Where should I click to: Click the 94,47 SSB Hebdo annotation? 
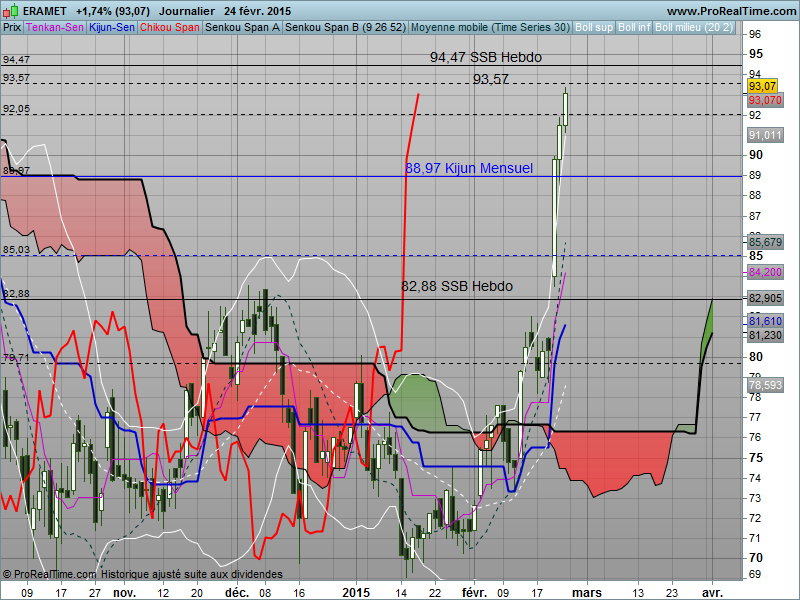[486, 57]
